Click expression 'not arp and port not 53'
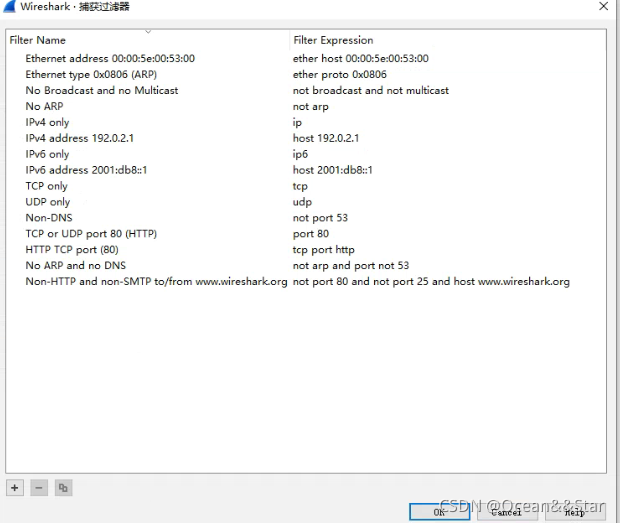 351,266
